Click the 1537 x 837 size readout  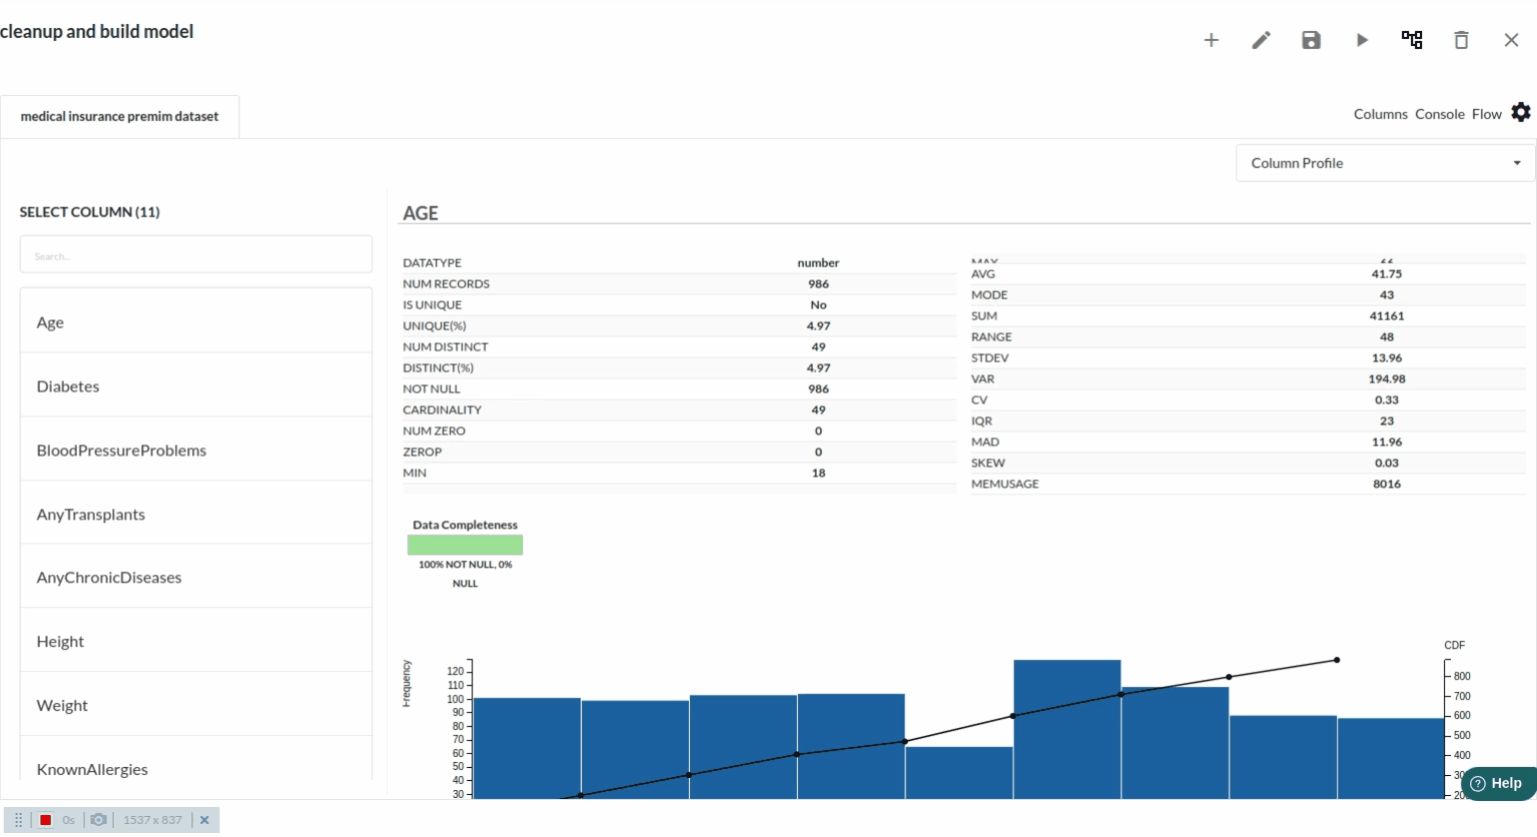153,820
